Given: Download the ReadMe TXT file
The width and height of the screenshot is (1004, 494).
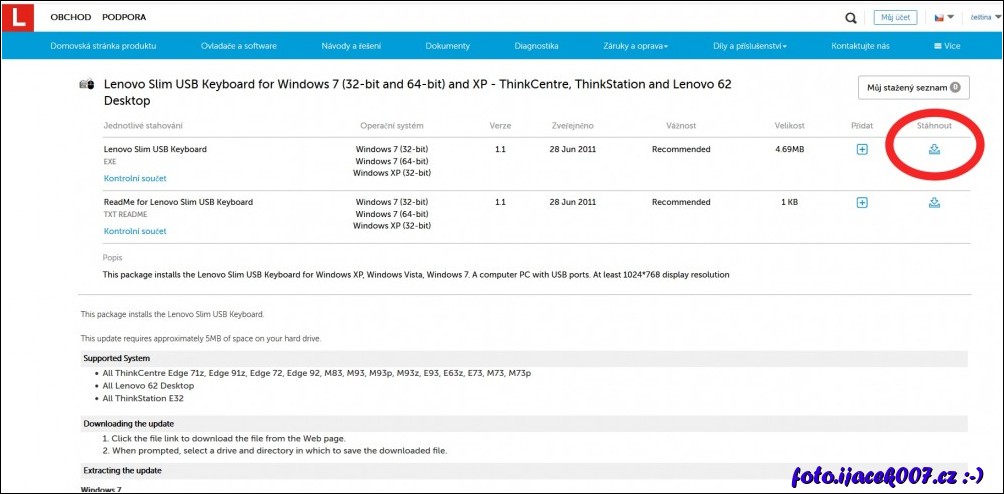Looking at the screenshot, I should (934, 203).
